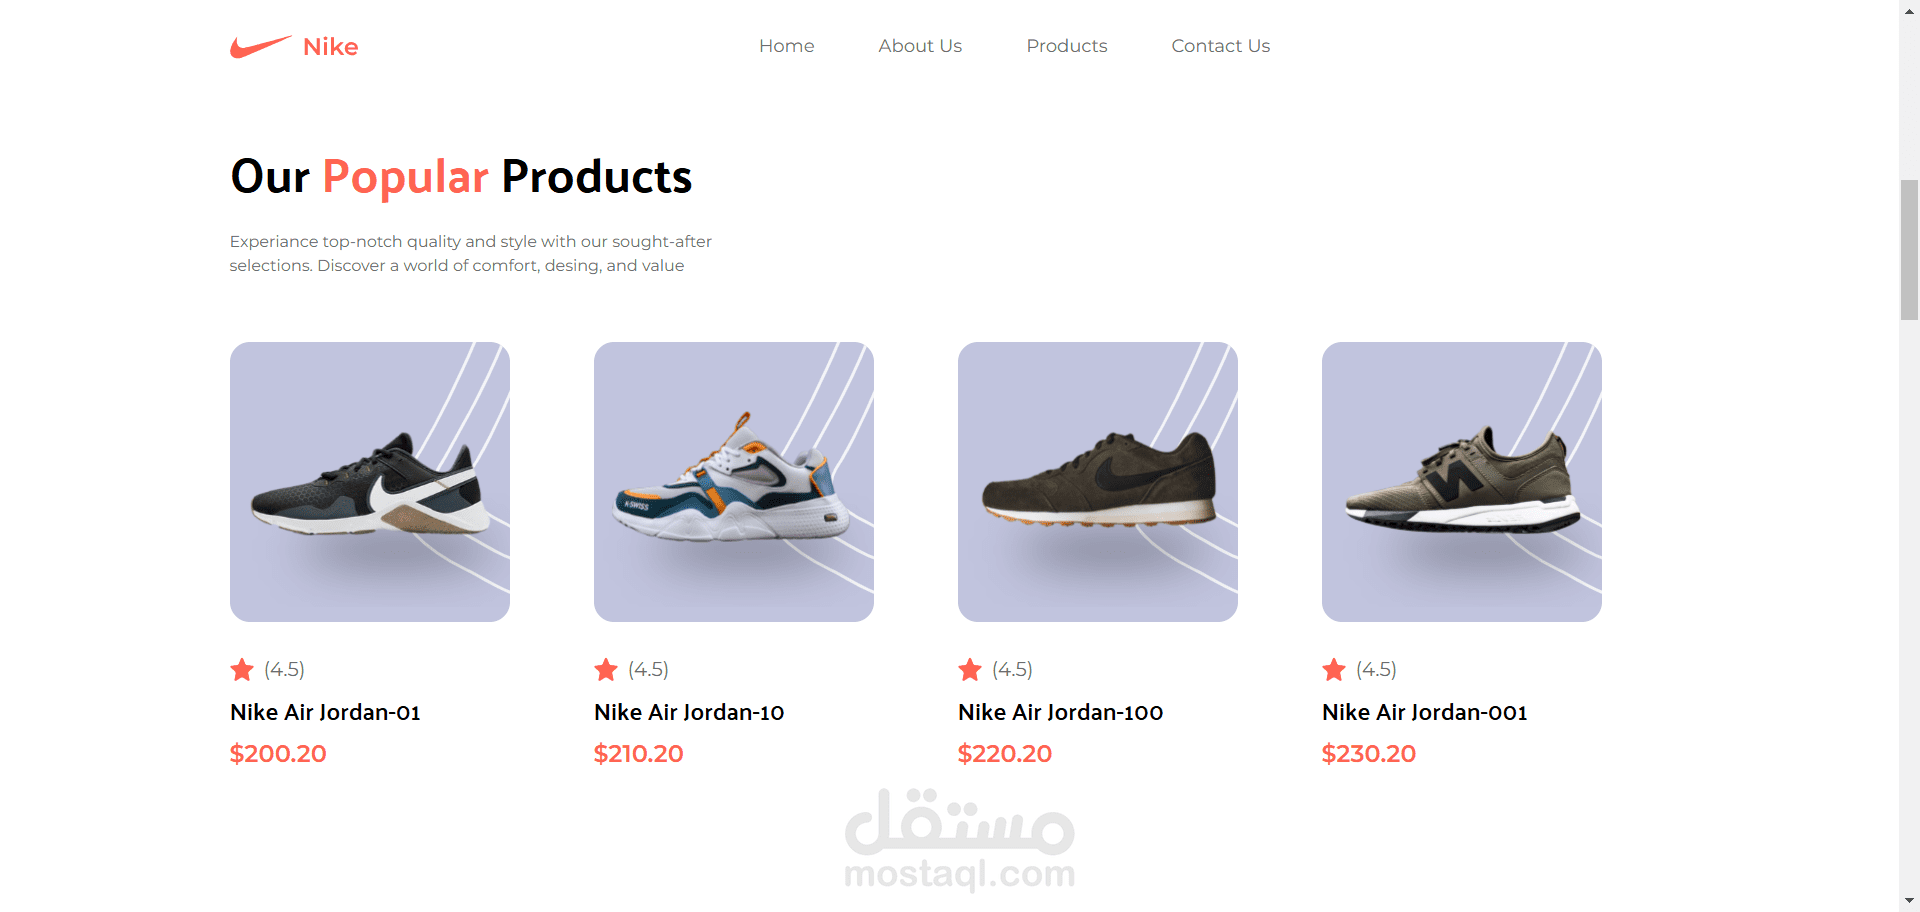Click the star icon for Nike Air Jordan-001
The width and height of the screenshot is (1920, 912).
click(x=1334, y=669)
